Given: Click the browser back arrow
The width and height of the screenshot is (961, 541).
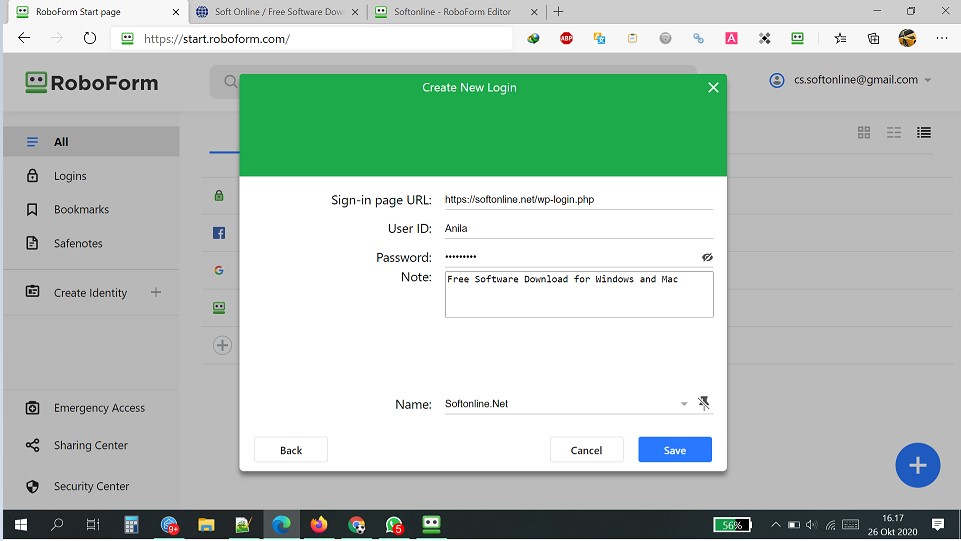Looking at the screenshot, I should [x=24, y=38].
